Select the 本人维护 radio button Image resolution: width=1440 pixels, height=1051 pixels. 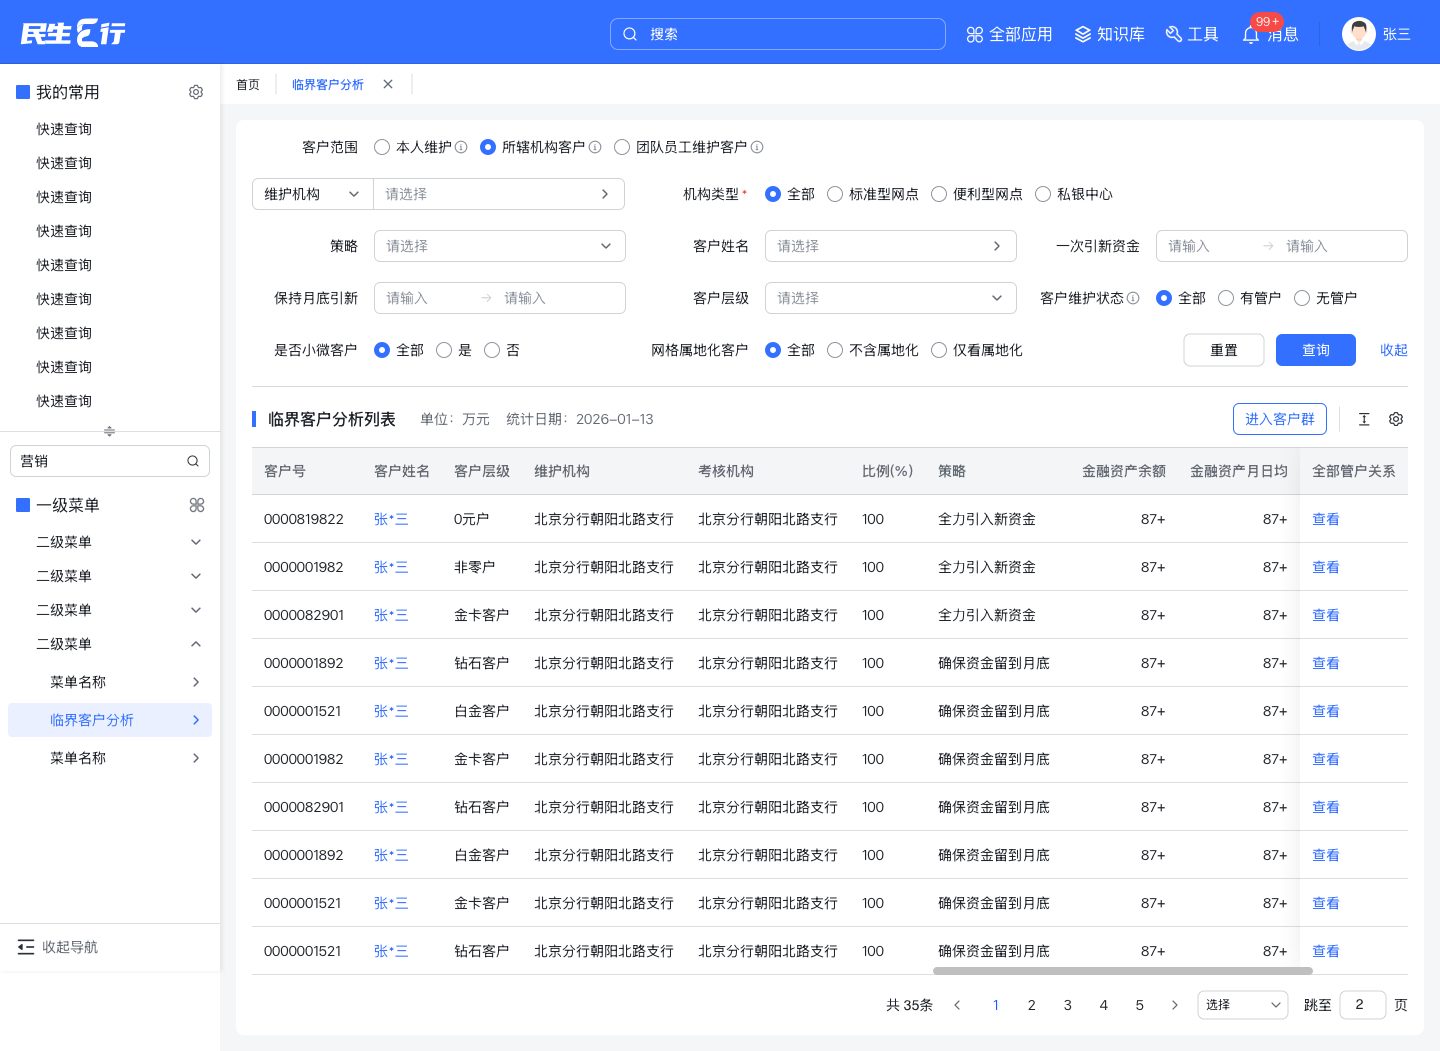point(382,147)
